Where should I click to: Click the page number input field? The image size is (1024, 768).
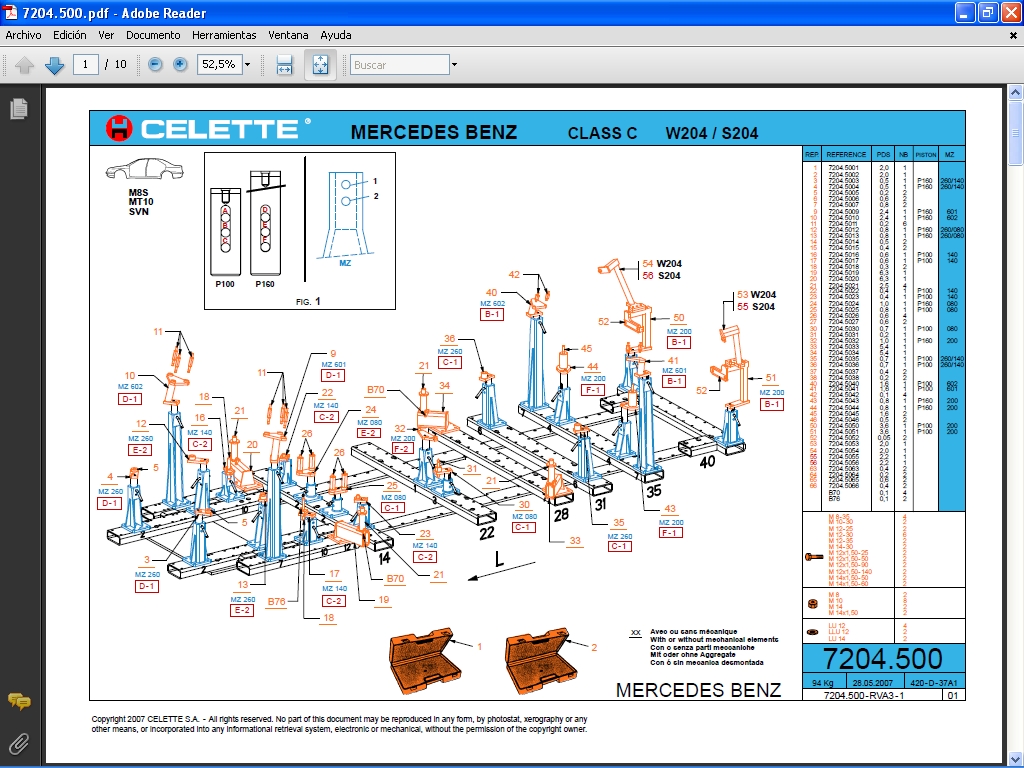85,65
